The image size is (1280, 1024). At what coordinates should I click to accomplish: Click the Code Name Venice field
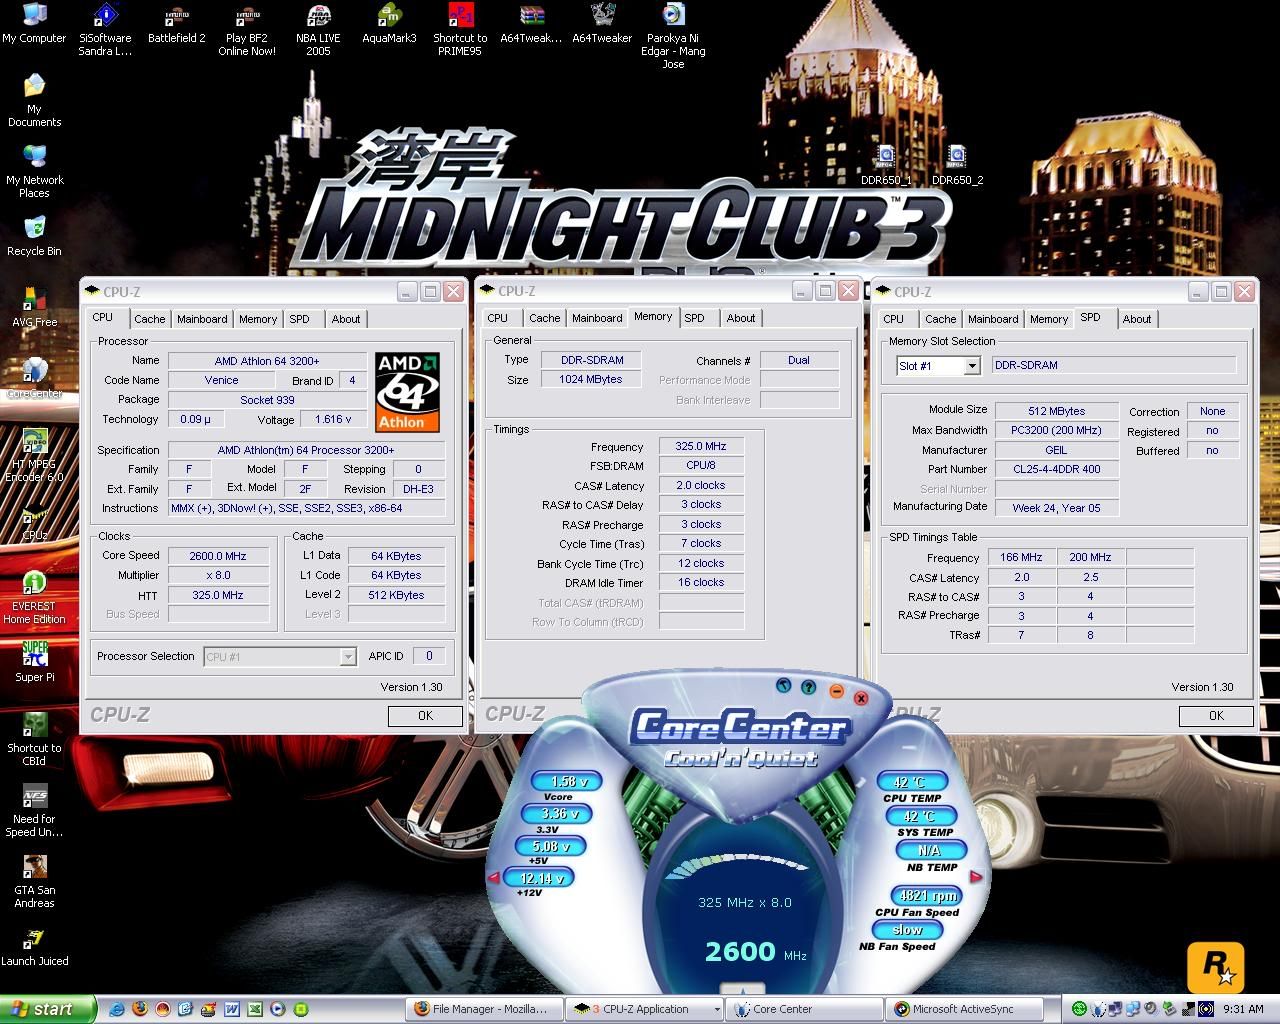(222, 380)
